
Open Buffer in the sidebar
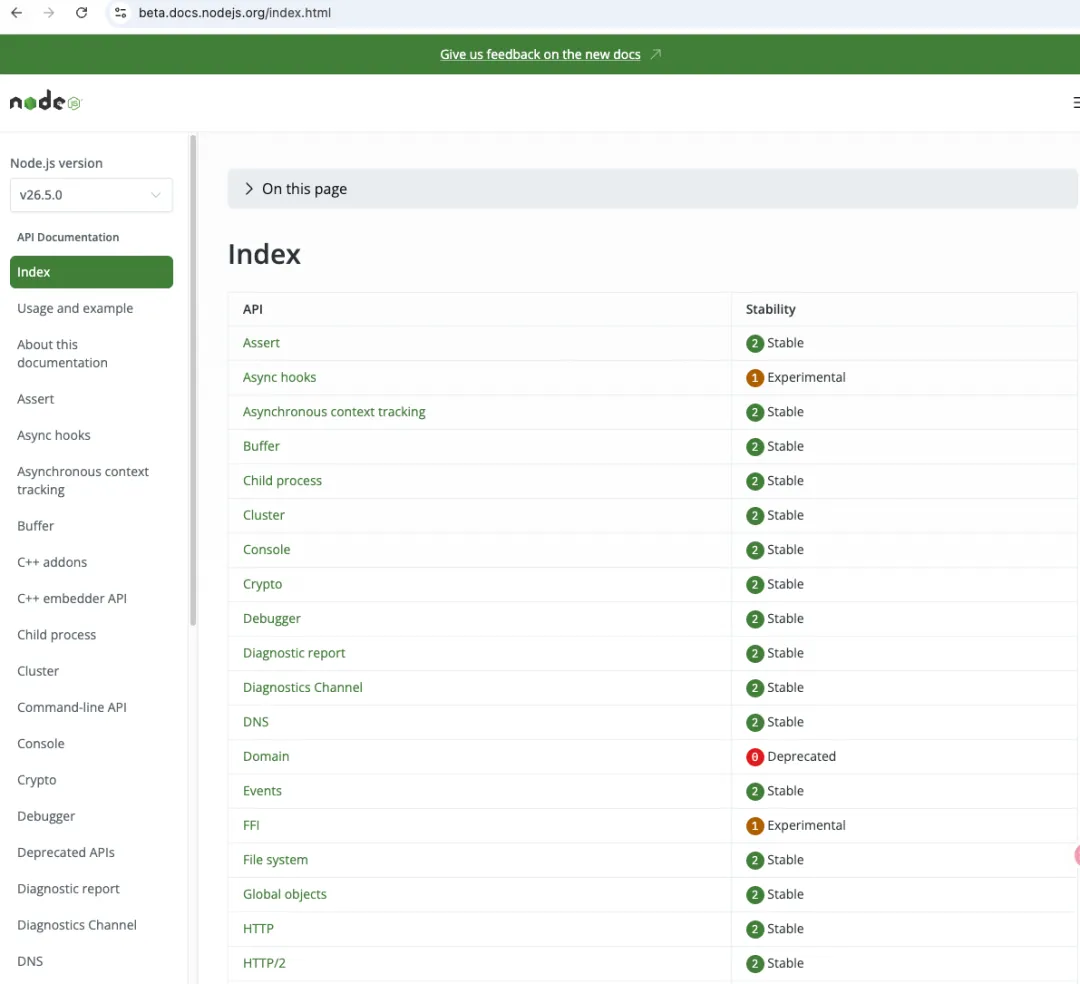[x=35, y=526]
